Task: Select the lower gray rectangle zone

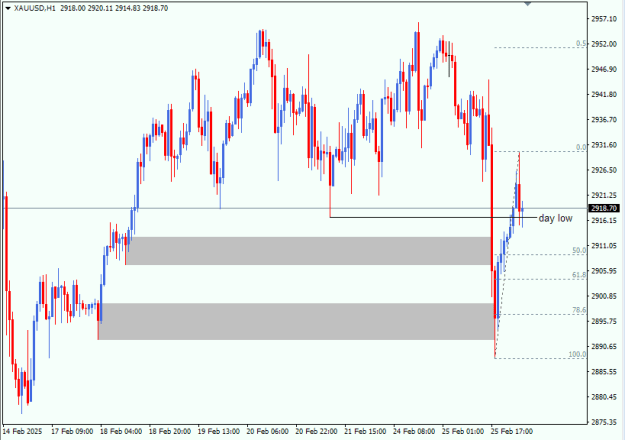Action: pos(296,321)
